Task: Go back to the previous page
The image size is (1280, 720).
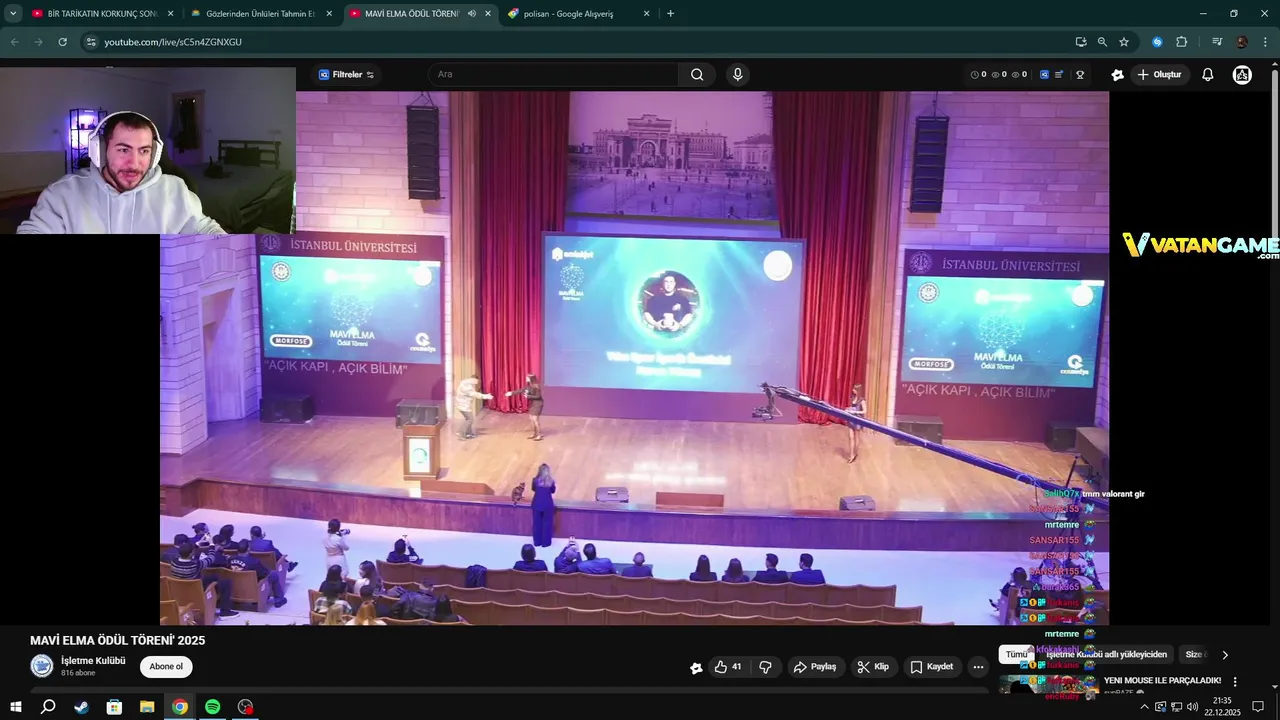Action: tap(15, 42)
